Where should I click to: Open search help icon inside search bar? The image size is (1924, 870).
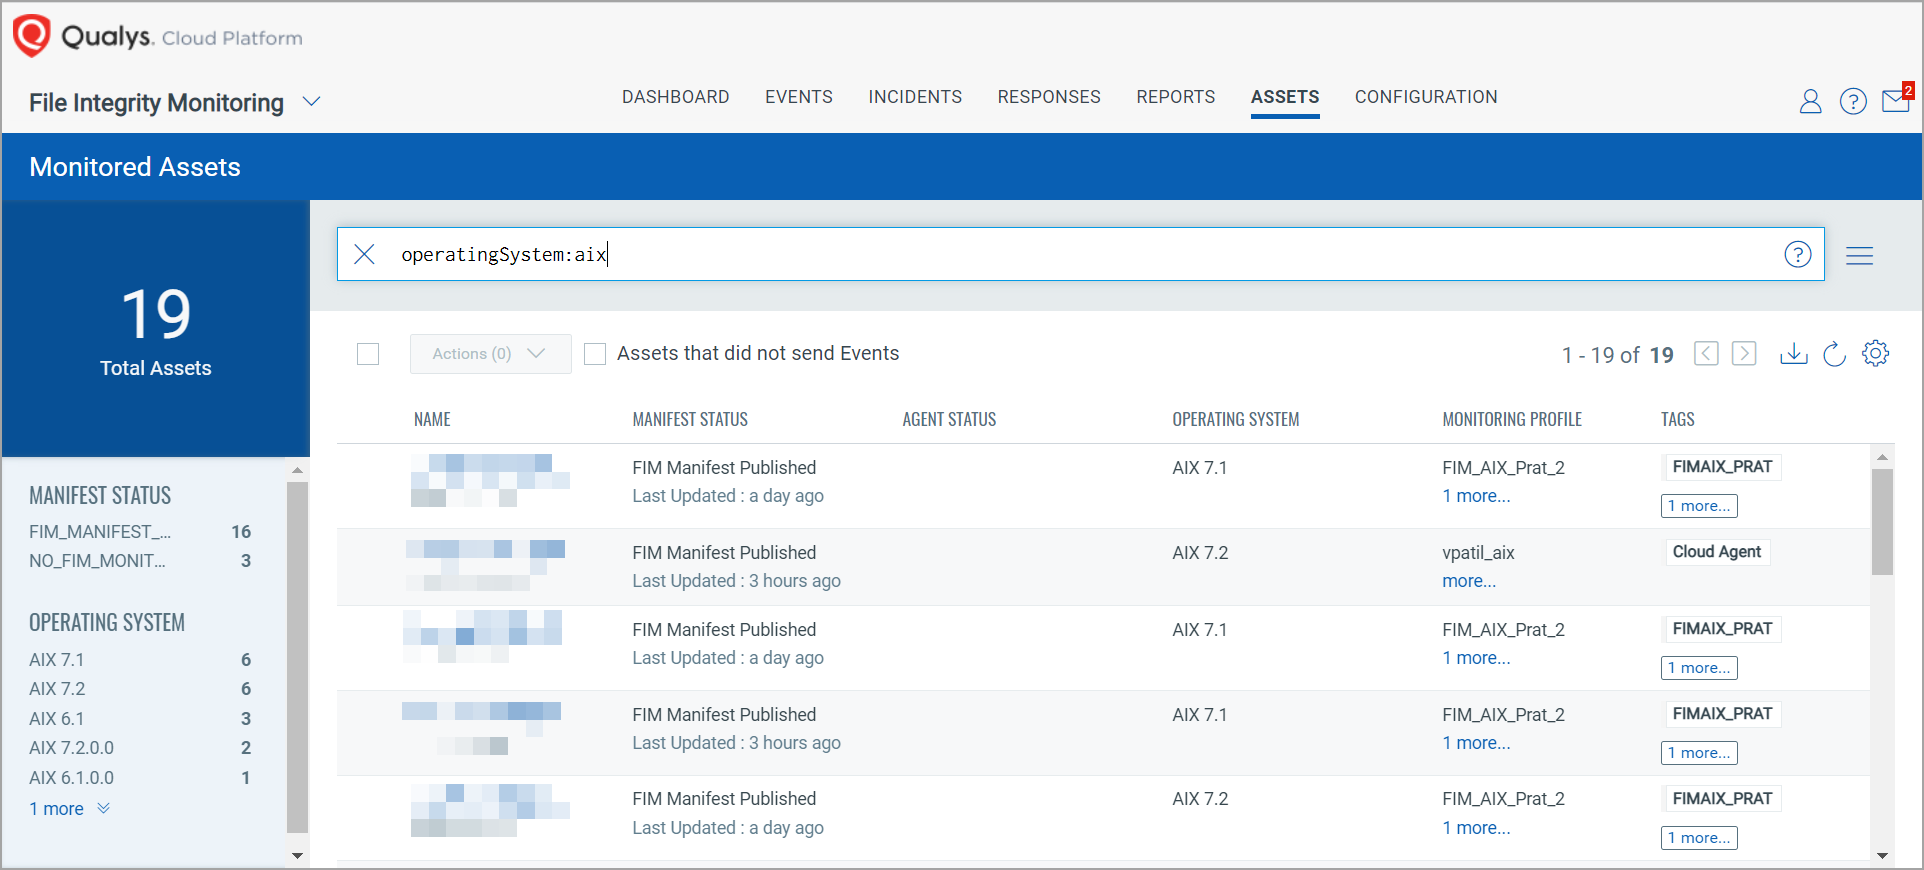point(1798,254)
